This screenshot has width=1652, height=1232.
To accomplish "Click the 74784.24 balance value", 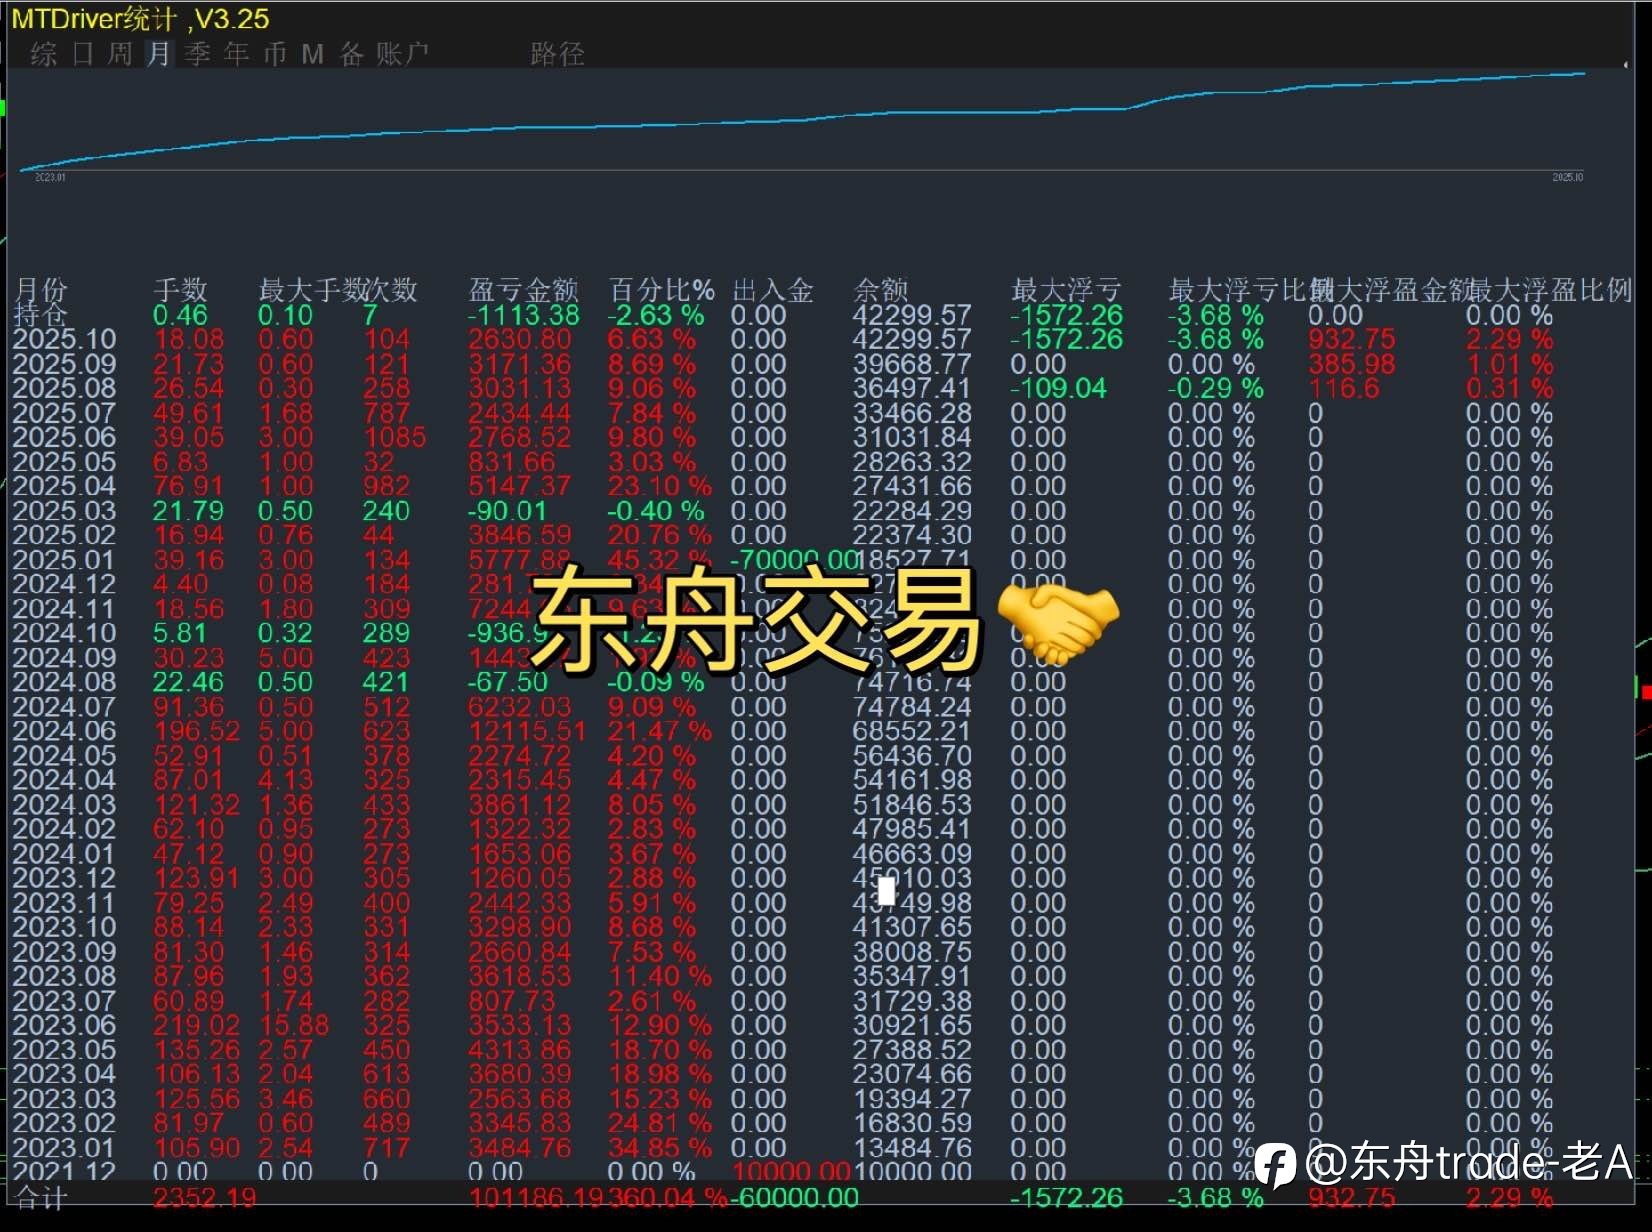I will 912,707.
